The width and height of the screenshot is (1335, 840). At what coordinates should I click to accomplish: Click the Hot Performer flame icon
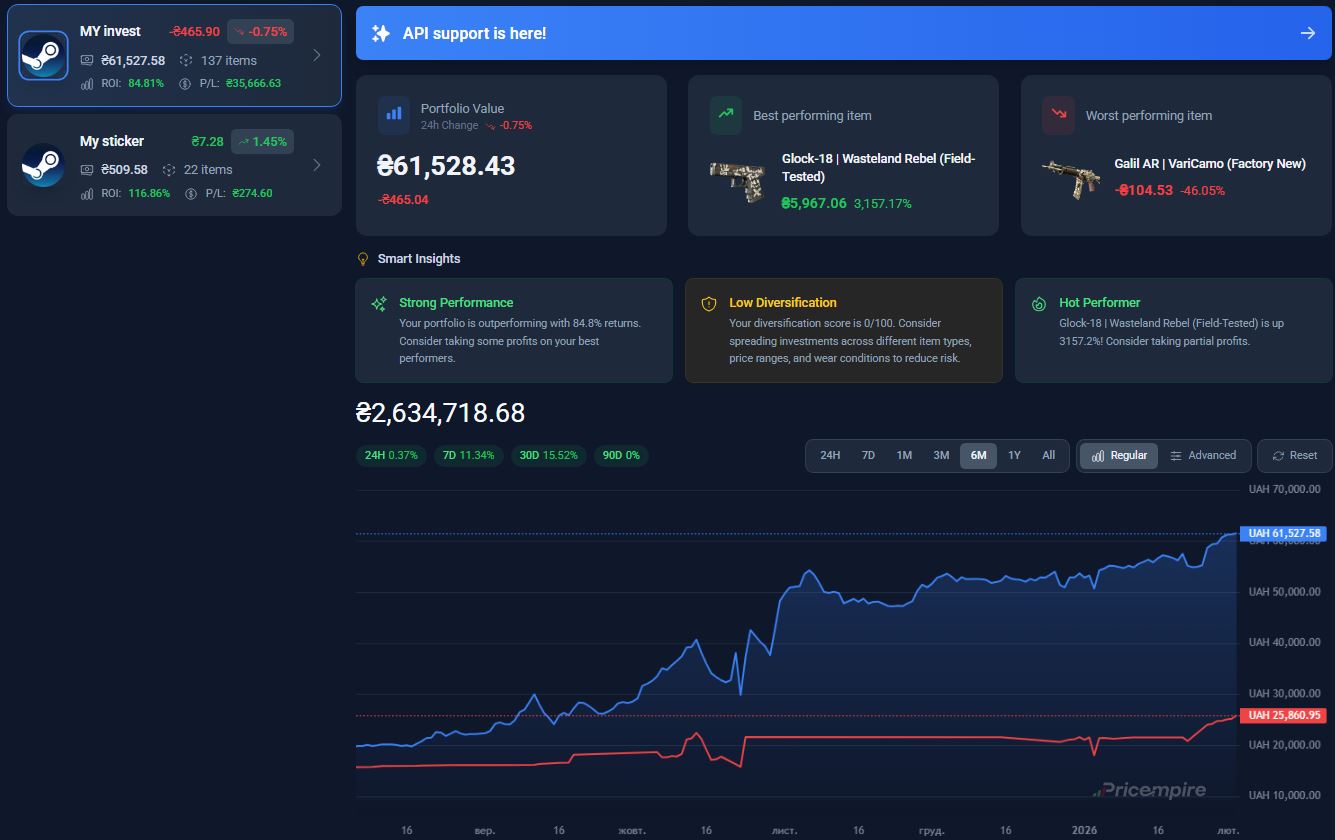[x=1039, y=303]
